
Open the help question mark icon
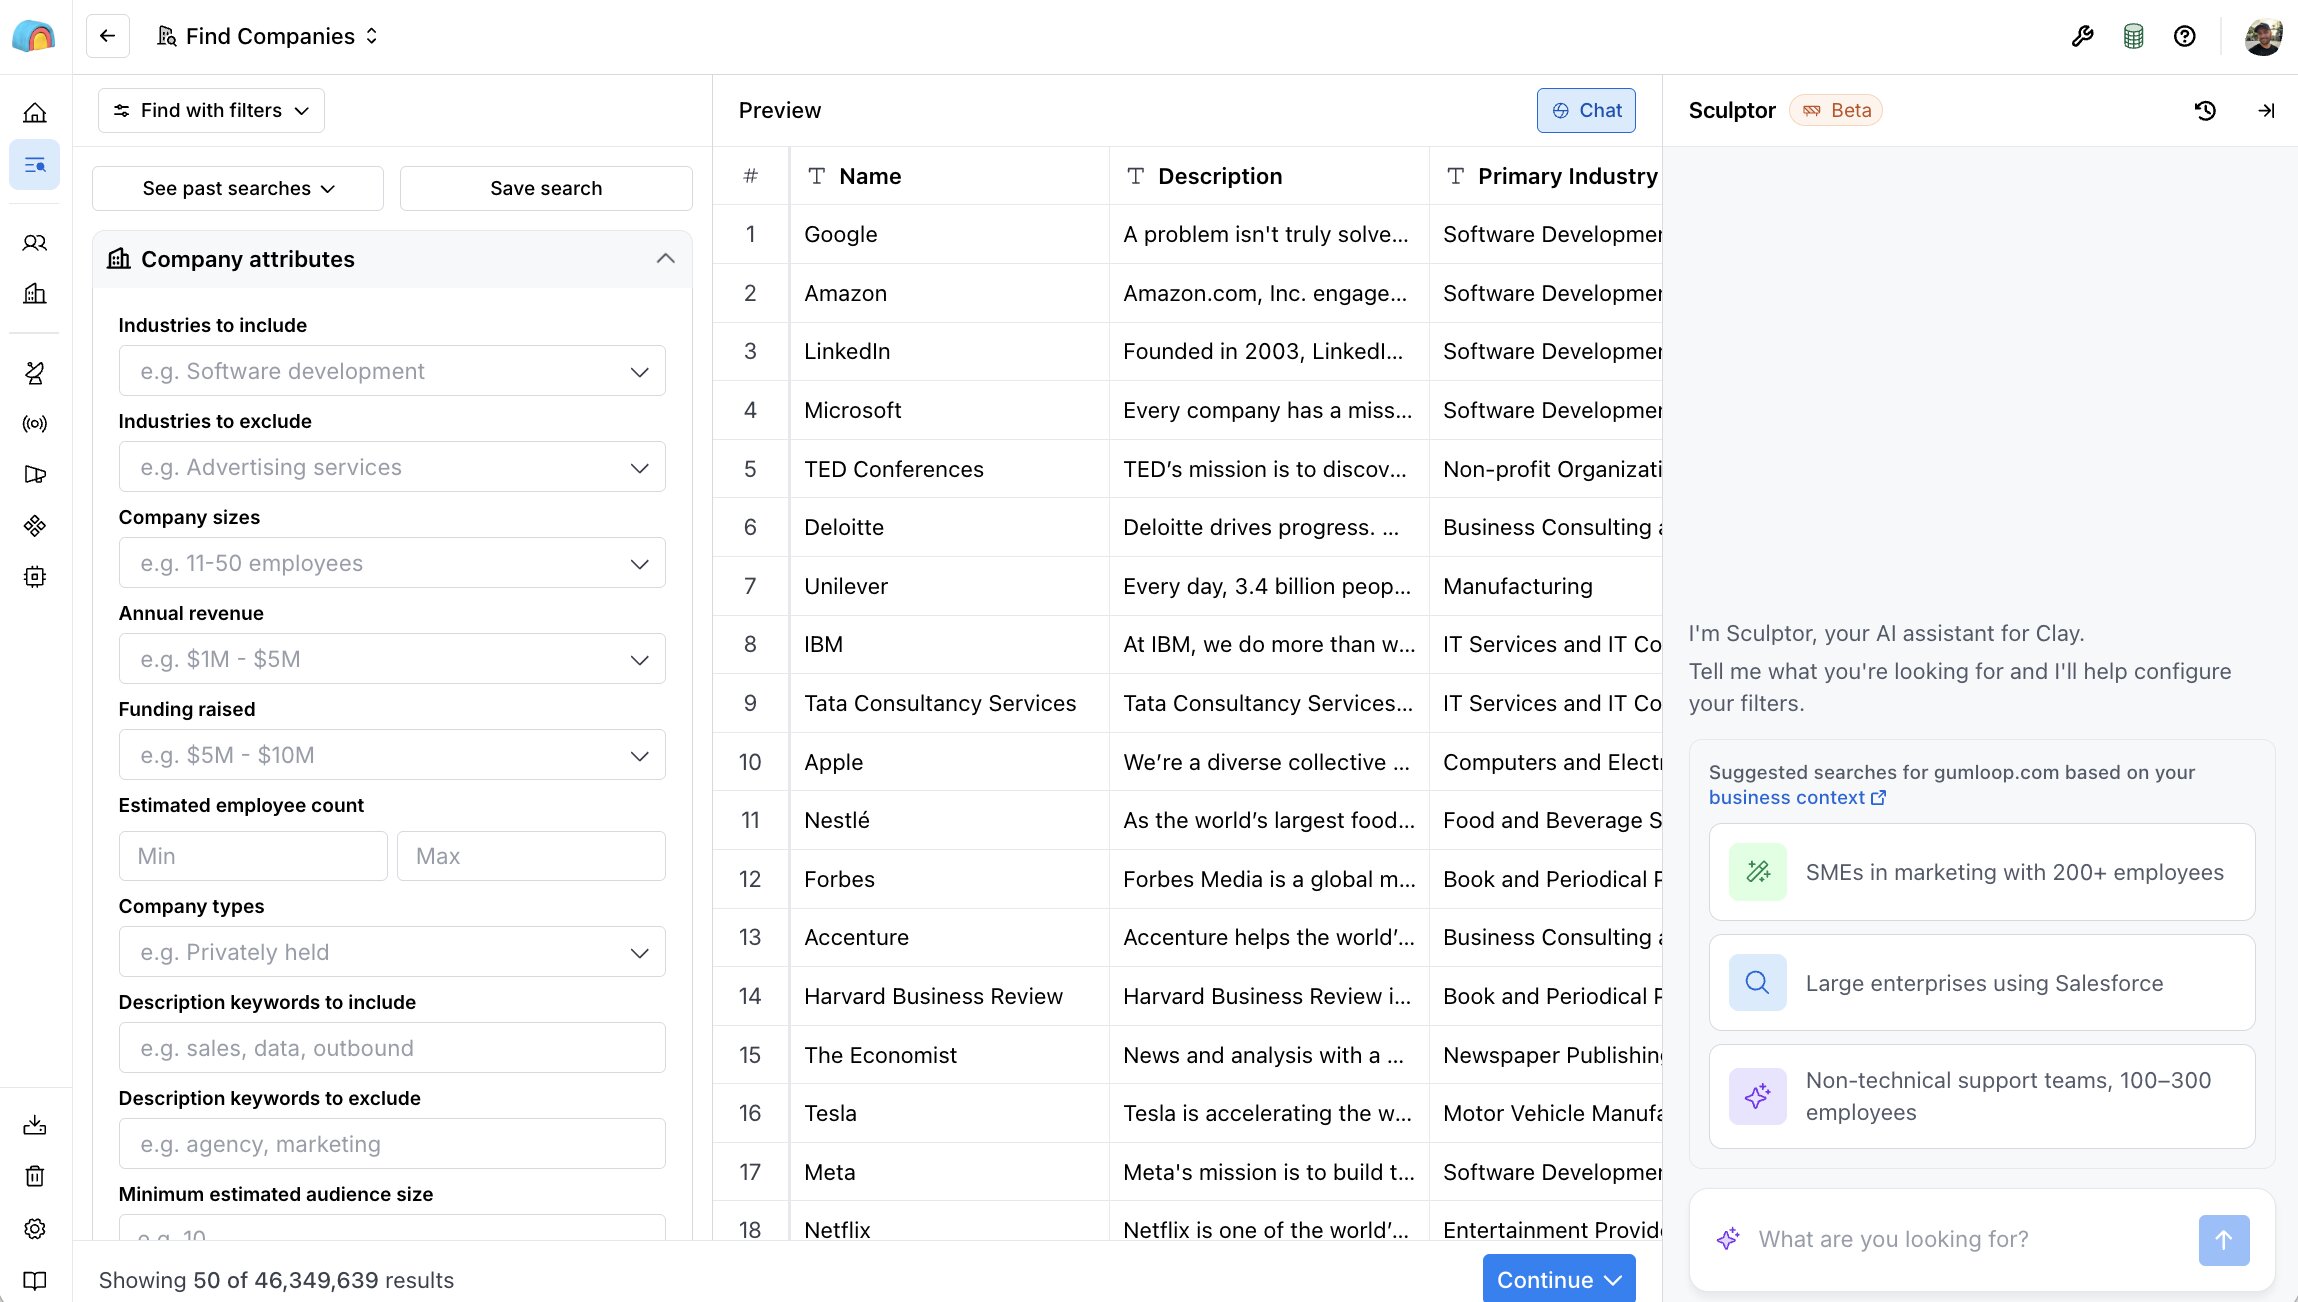click(2185, 37)
